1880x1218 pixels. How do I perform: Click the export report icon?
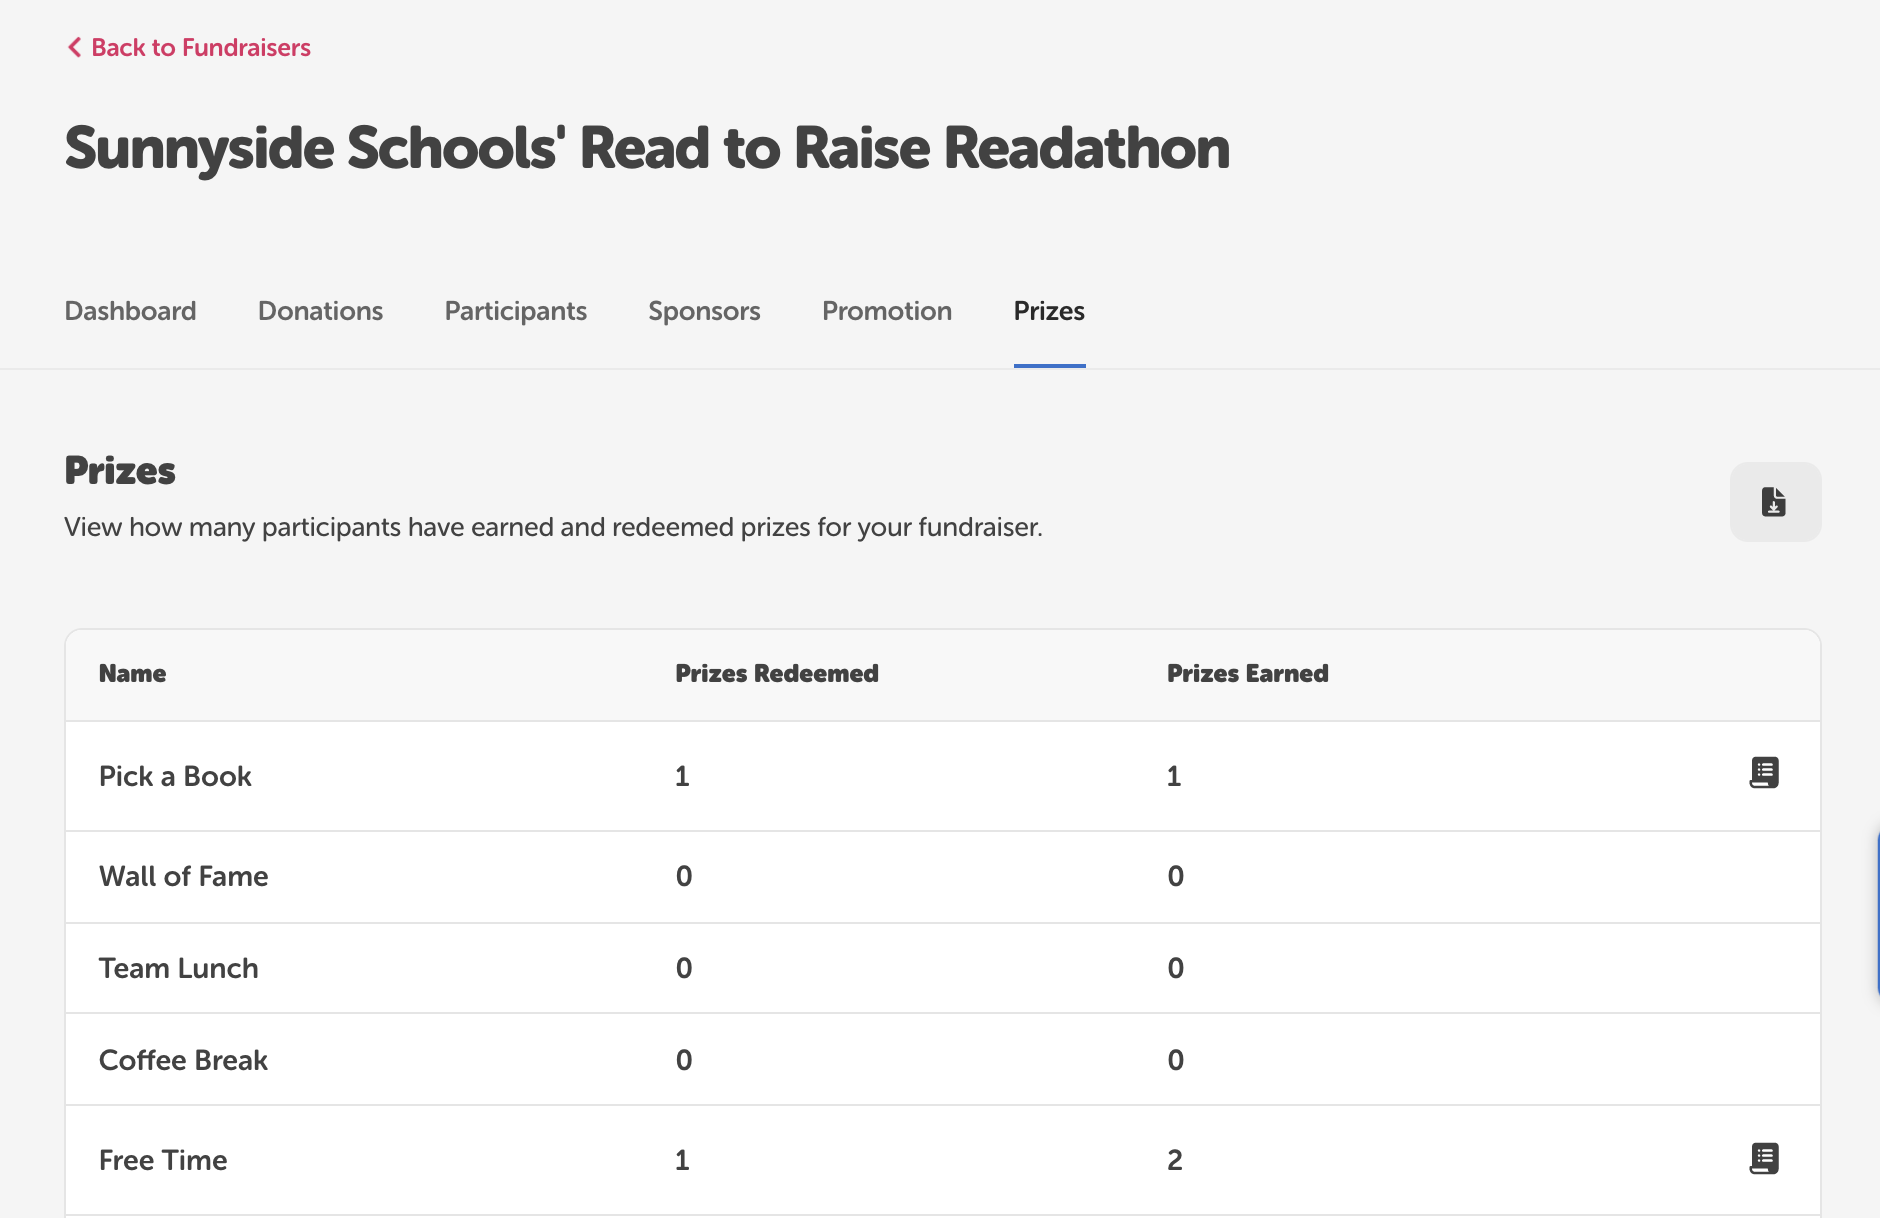click(1774, 502)
